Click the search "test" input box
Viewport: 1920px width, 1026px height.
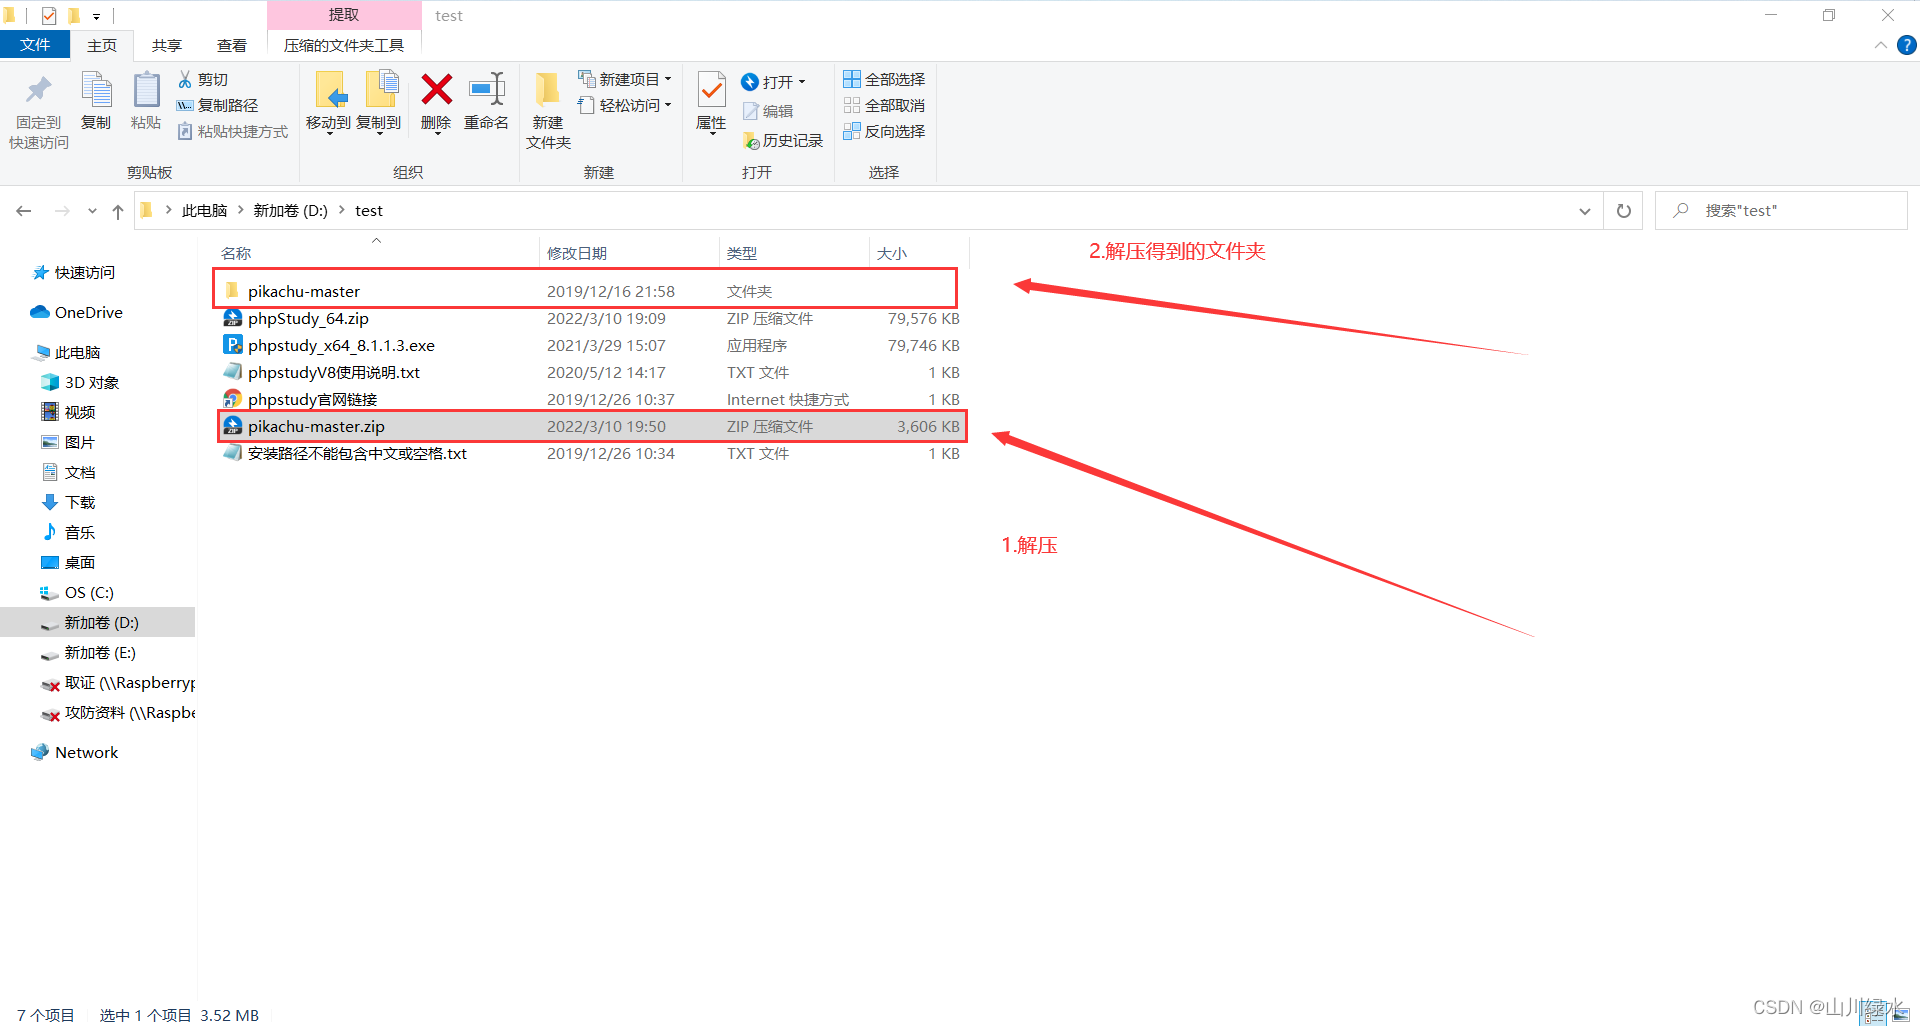[x=1781, y=211]
